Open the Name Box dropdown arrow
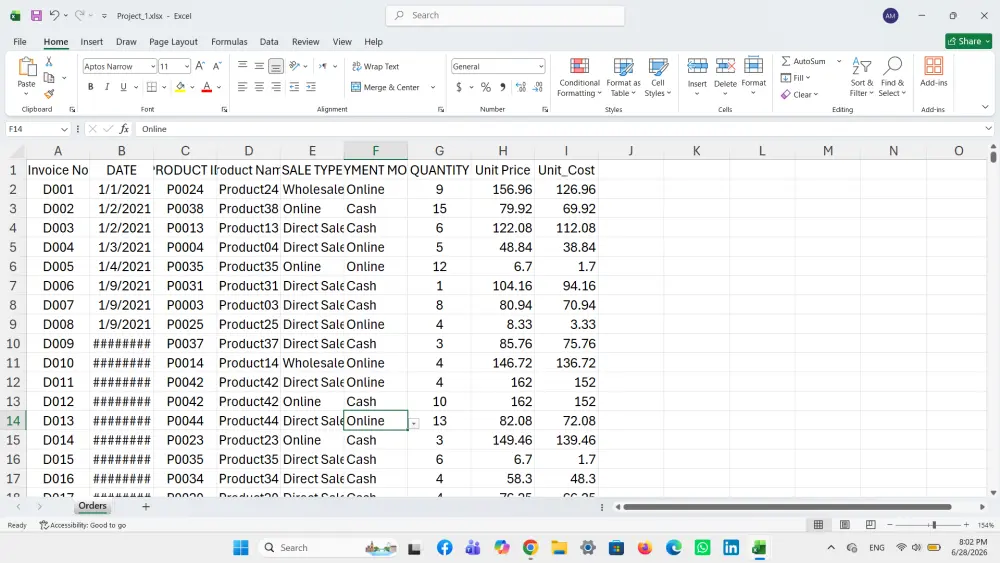 pyautogui.click(x=64, y=129)
